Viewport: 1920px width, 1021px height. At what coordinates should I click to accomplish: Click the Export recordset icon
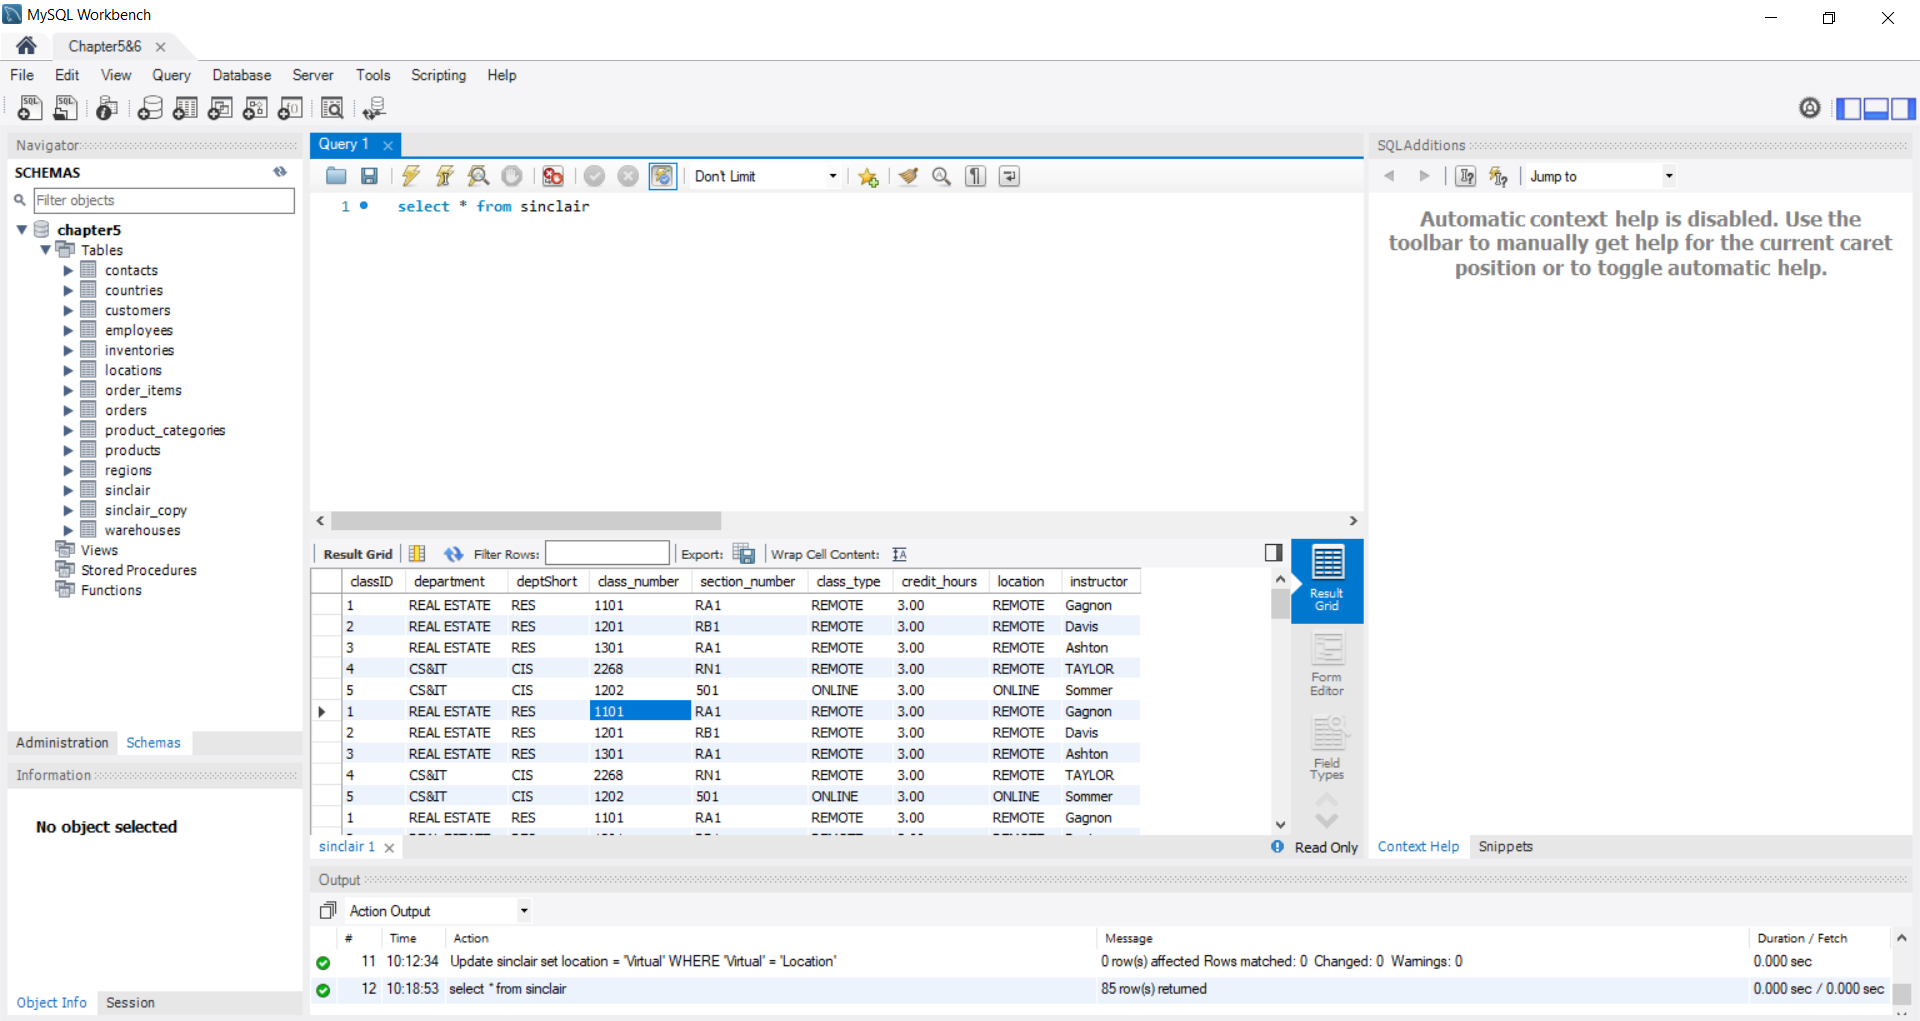pyautogui.click(x=744, y=554)
